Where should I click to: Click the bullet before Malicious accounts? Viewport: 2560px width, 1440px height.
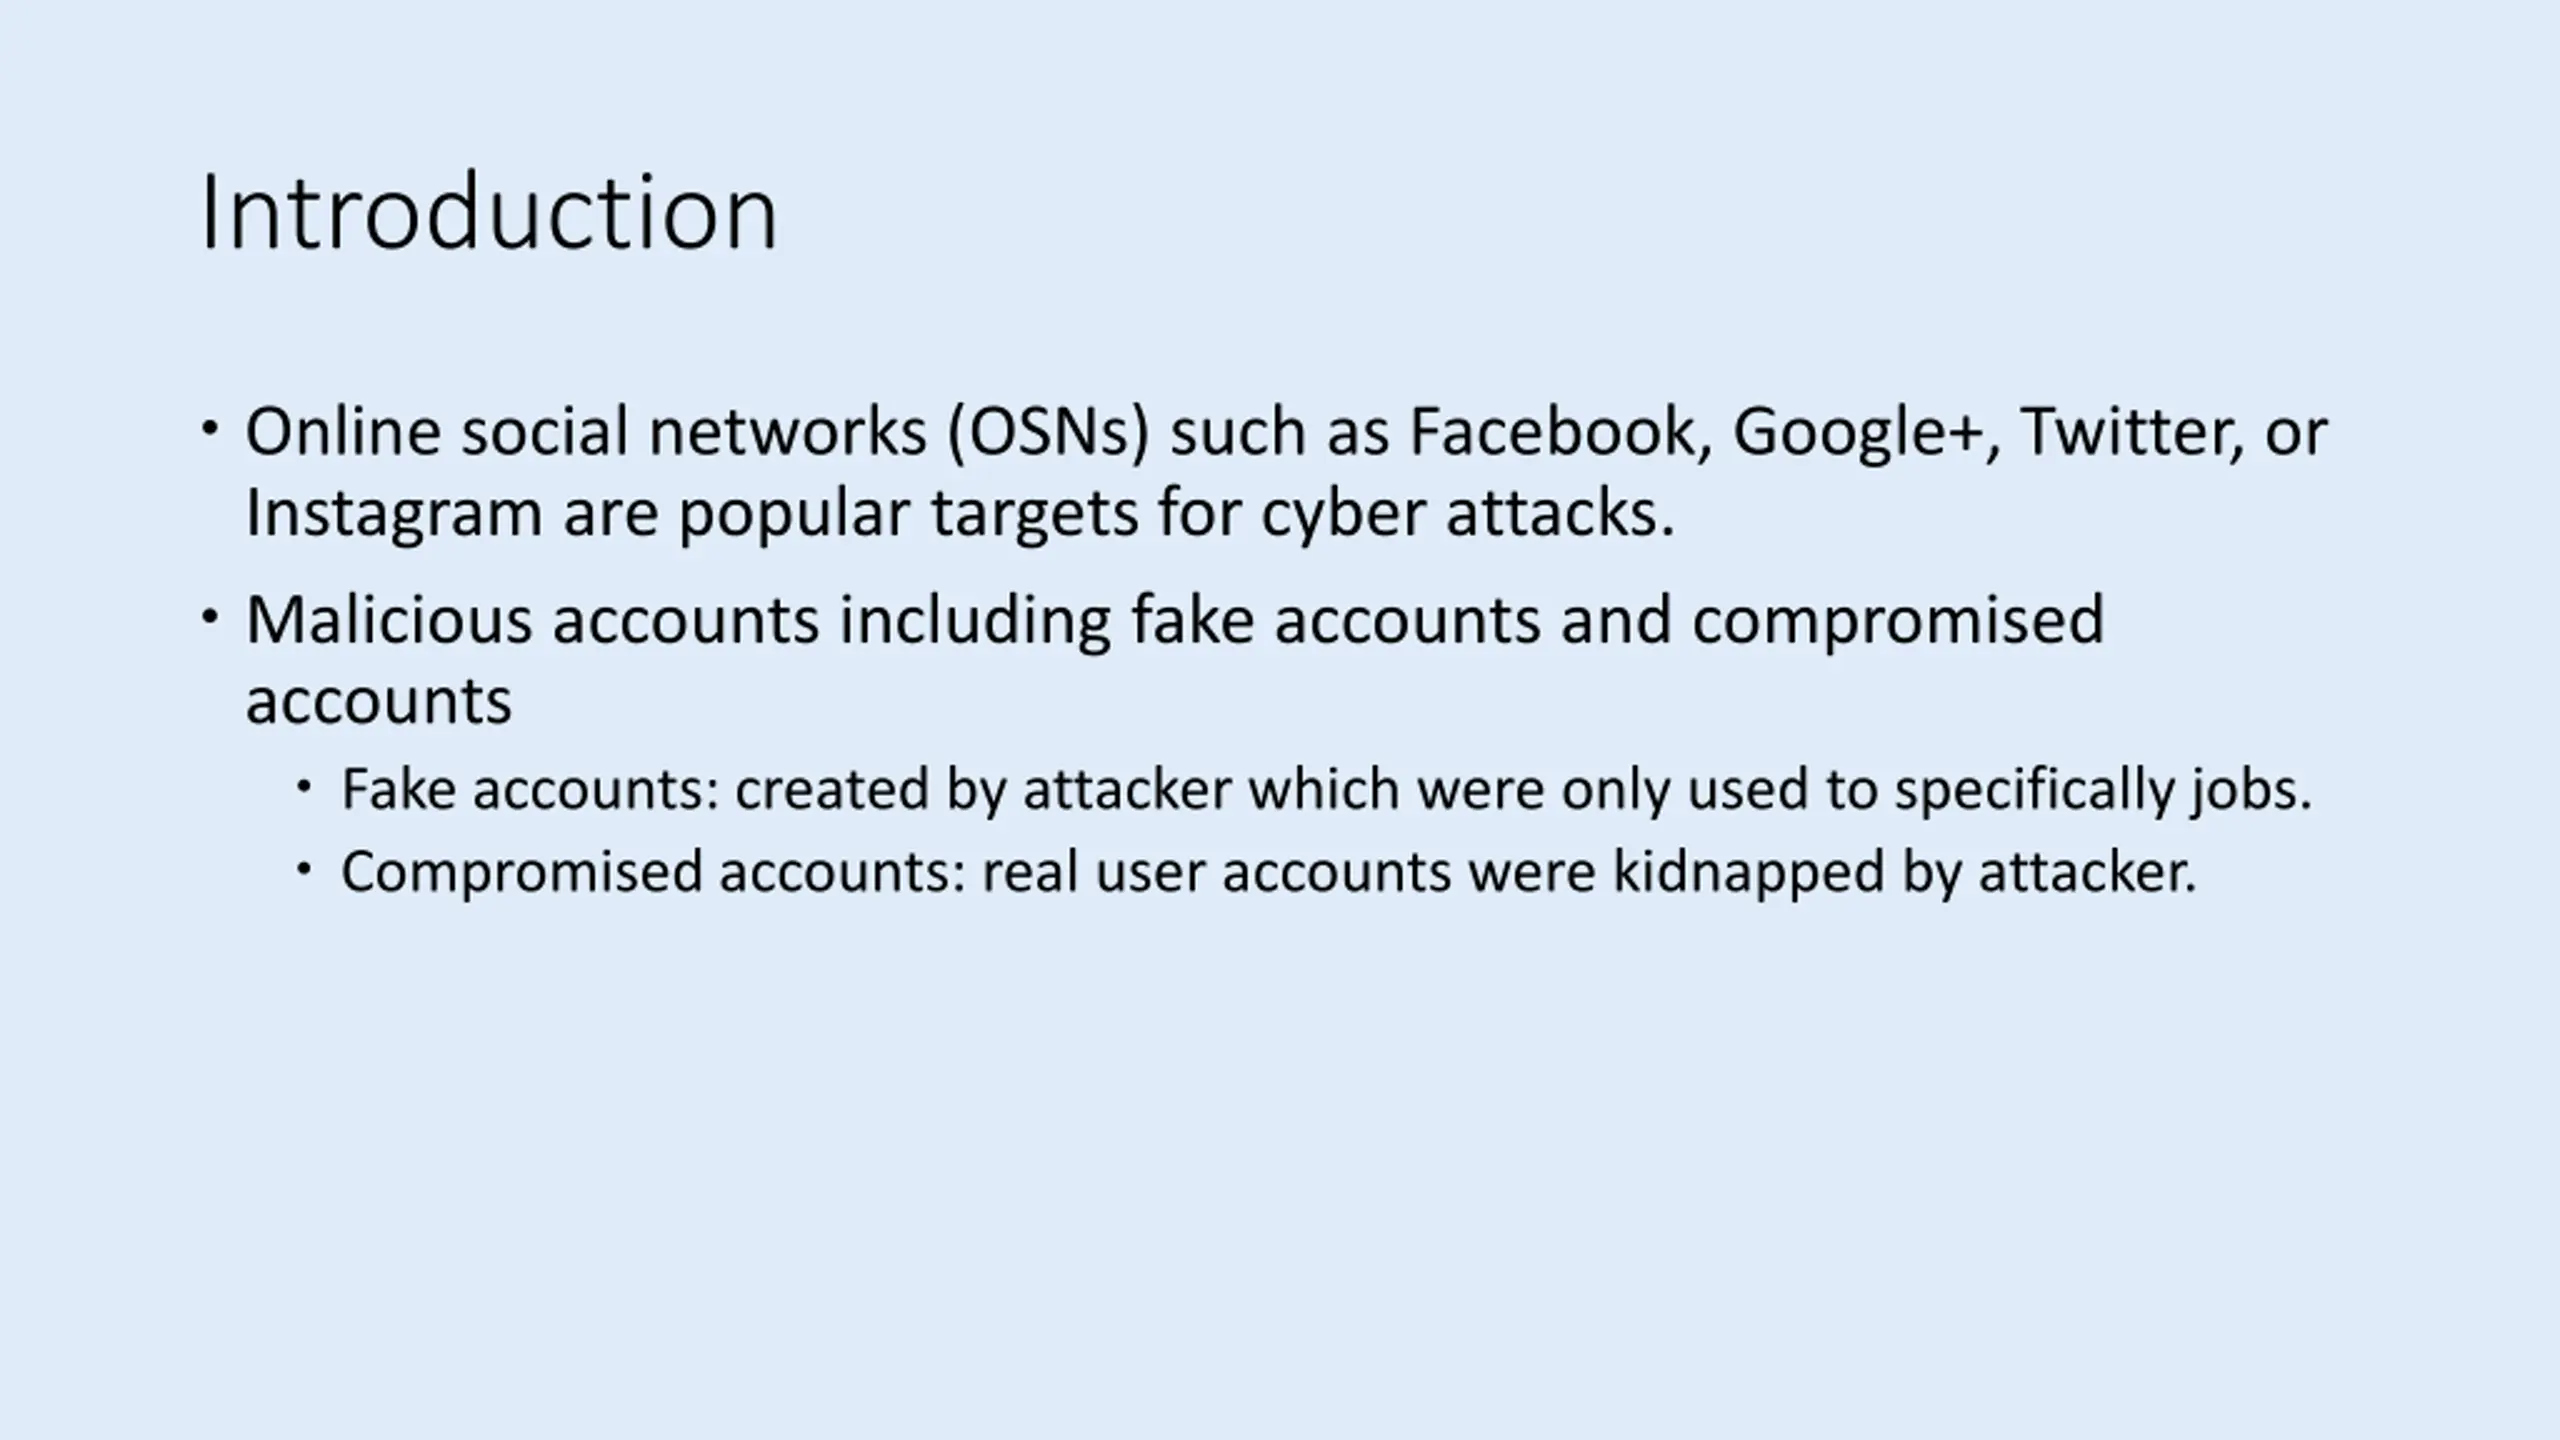pyautogui.click(x=209, y=618)
